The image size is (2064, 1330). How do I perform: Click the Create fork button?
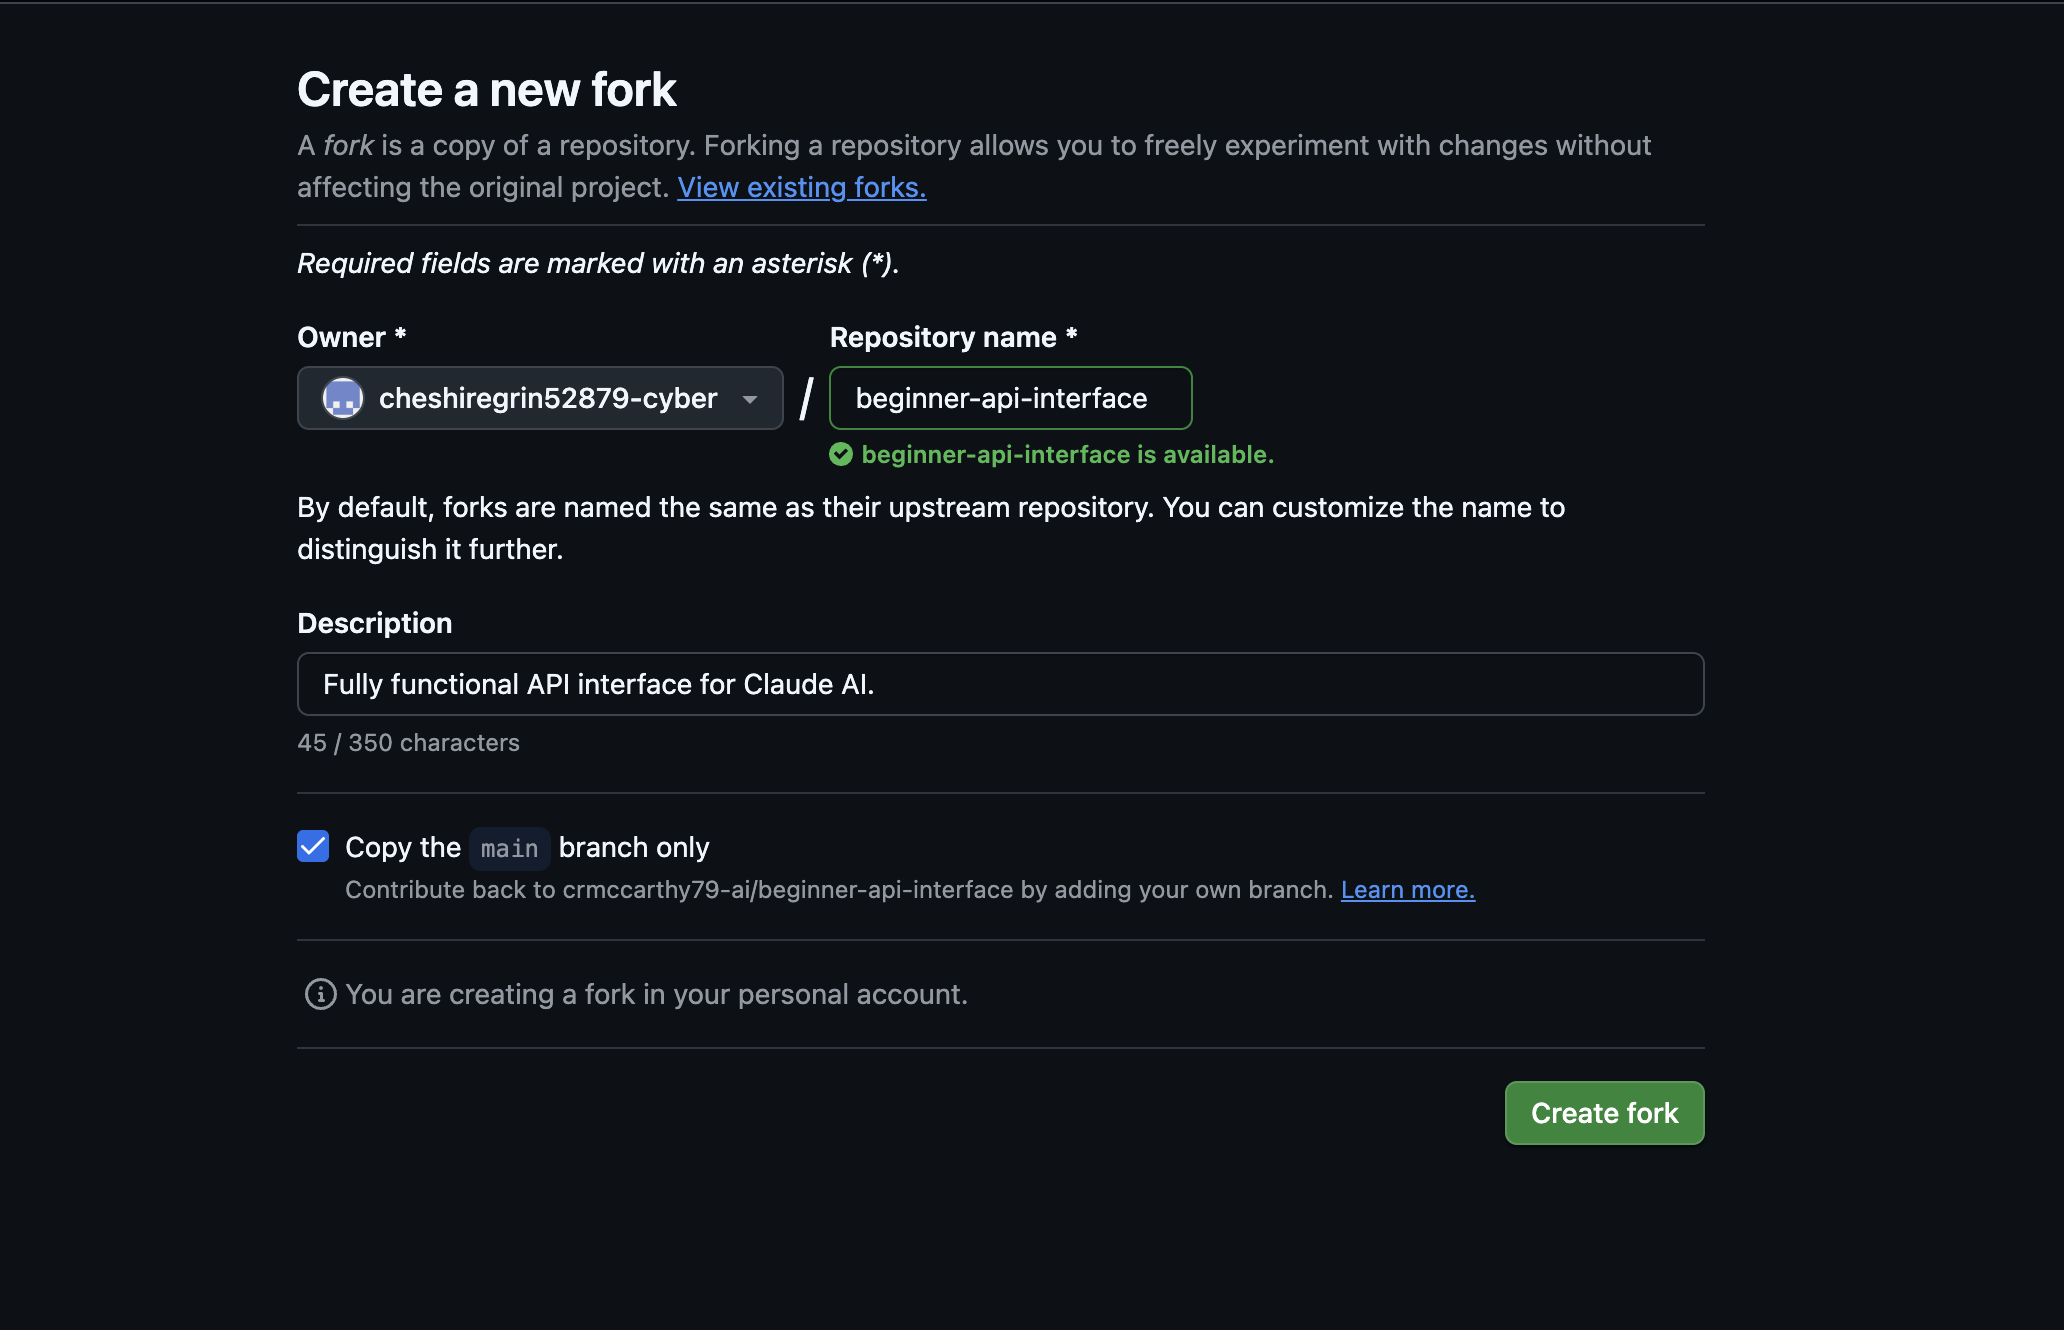pos(1604,1113)
